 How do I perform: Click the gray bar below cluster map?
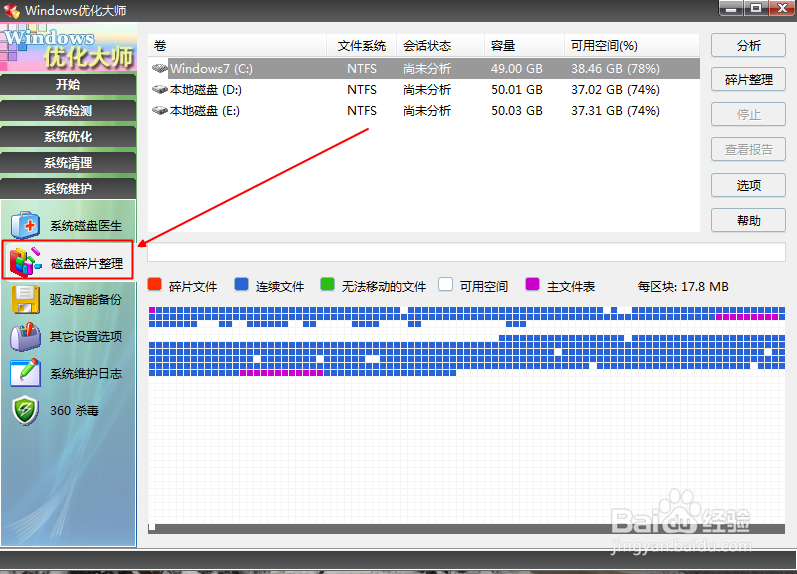467,529
